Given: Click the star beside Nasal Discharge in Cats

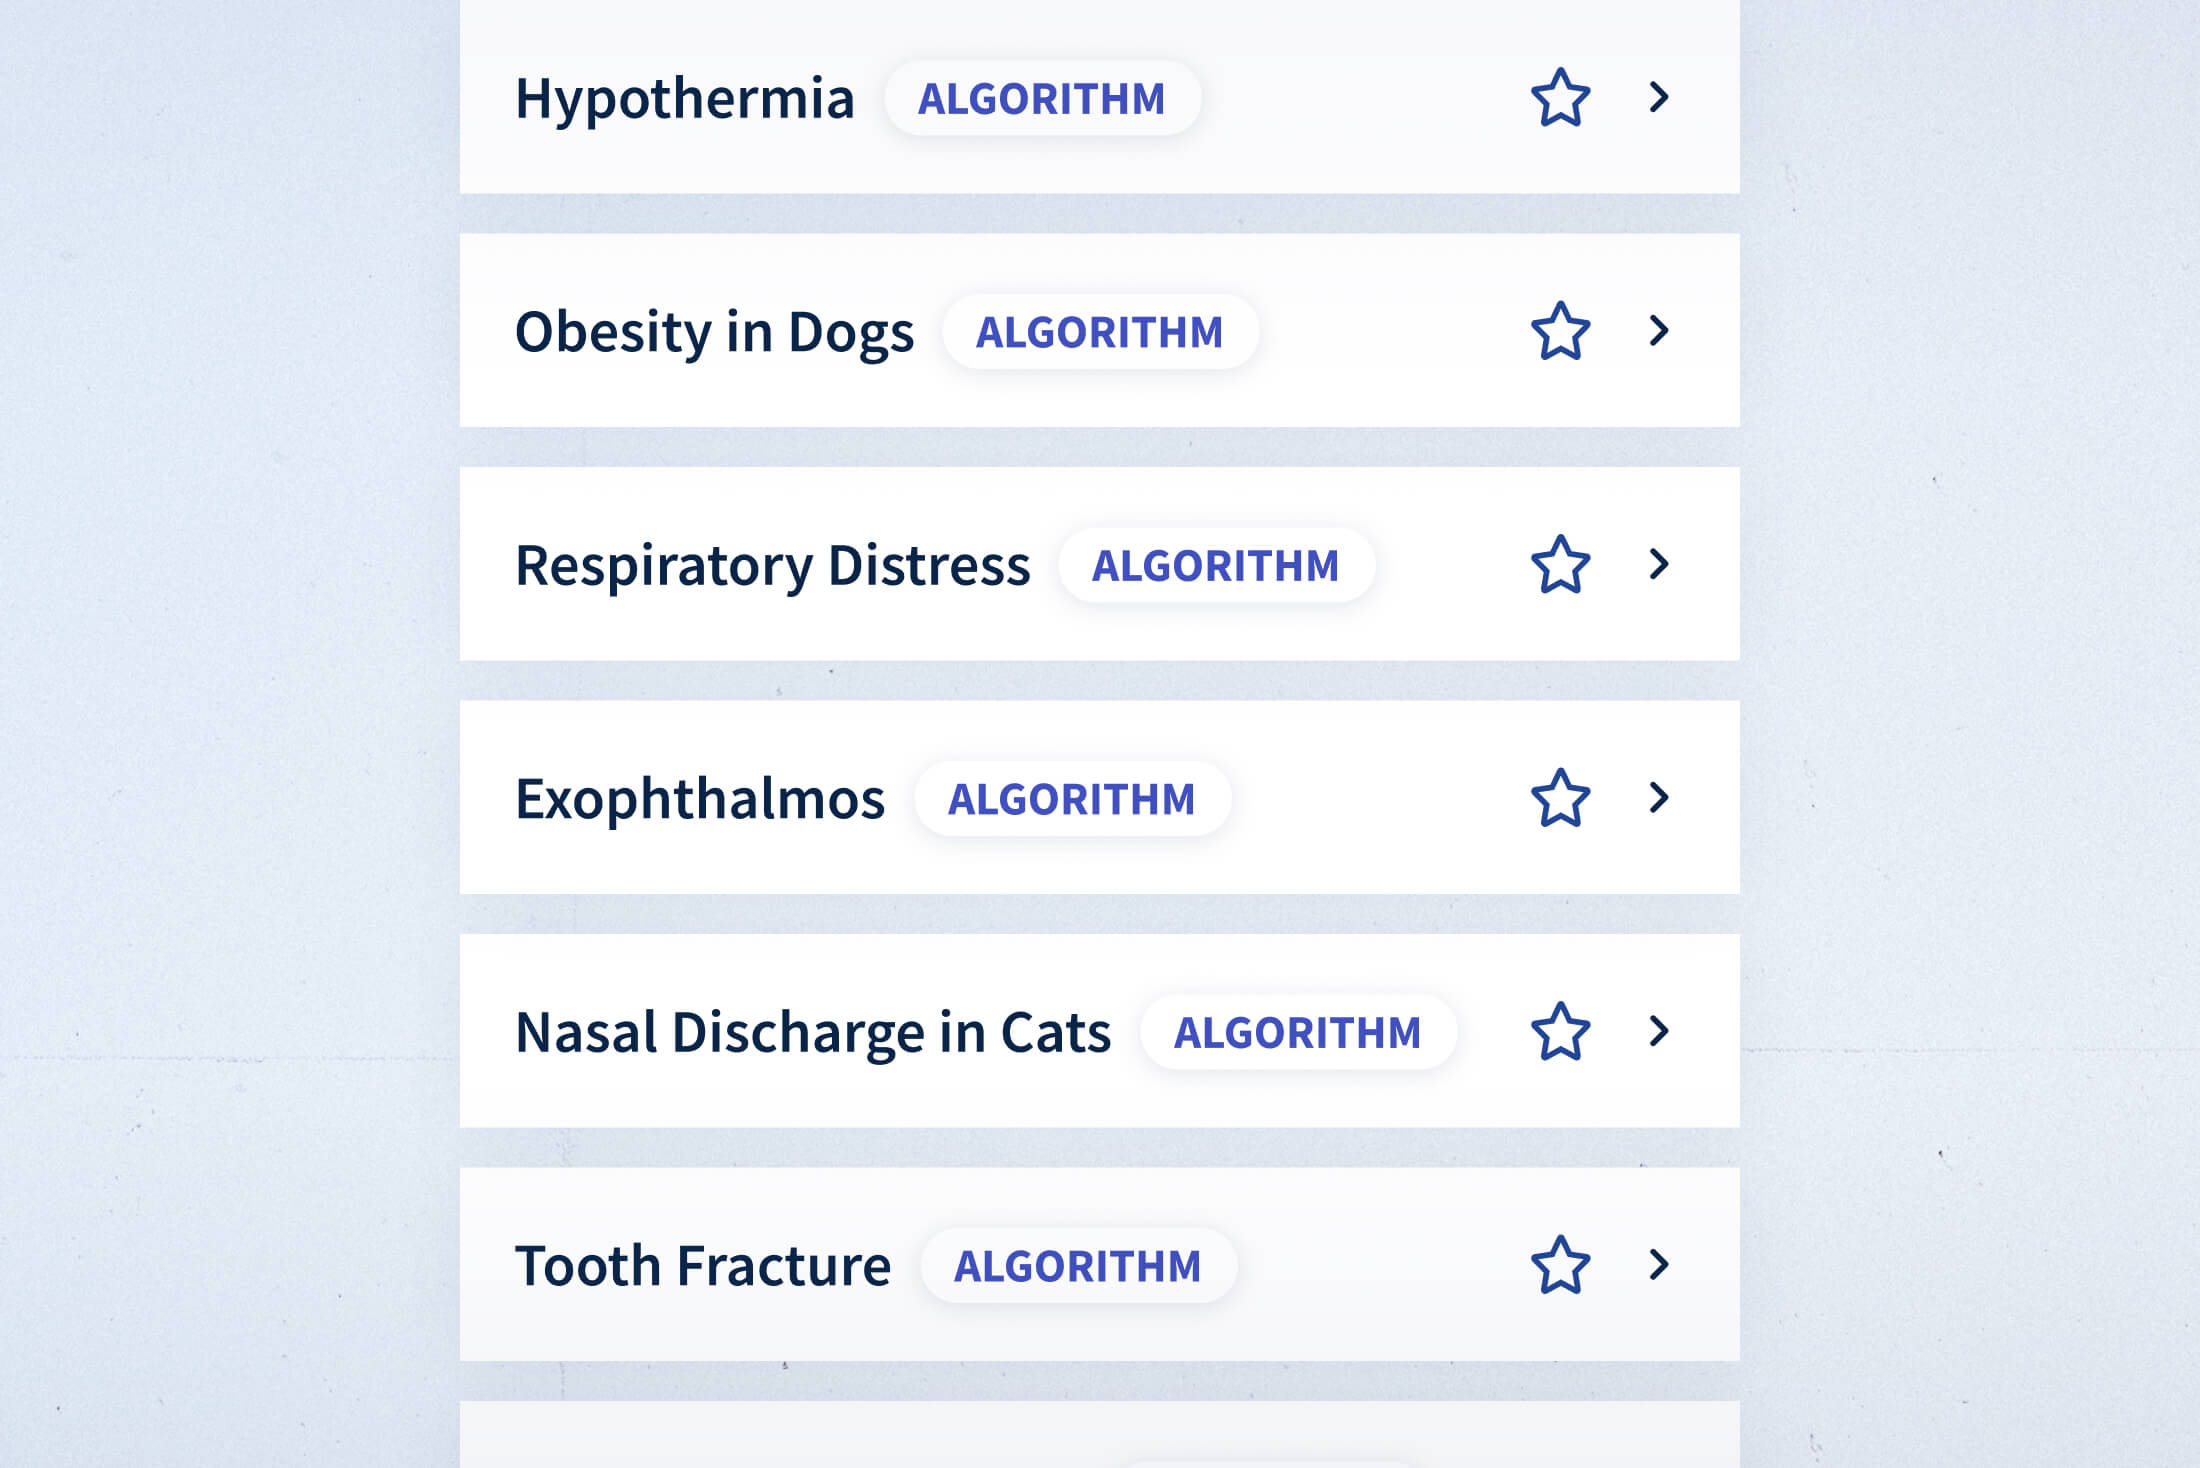Looking at the screenshot, I should click(x=1560, y=1032).
